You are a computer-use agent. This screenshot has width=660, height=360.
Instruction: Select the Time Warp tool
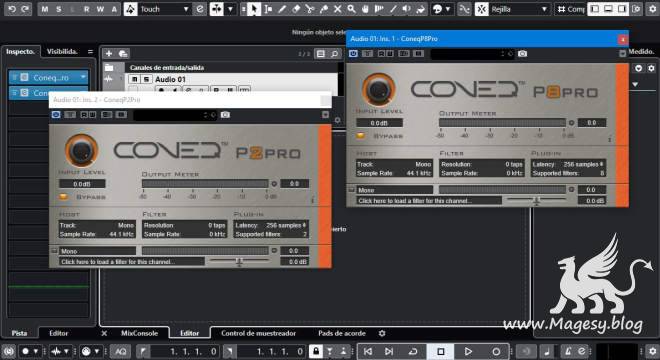tap(379, 9)
